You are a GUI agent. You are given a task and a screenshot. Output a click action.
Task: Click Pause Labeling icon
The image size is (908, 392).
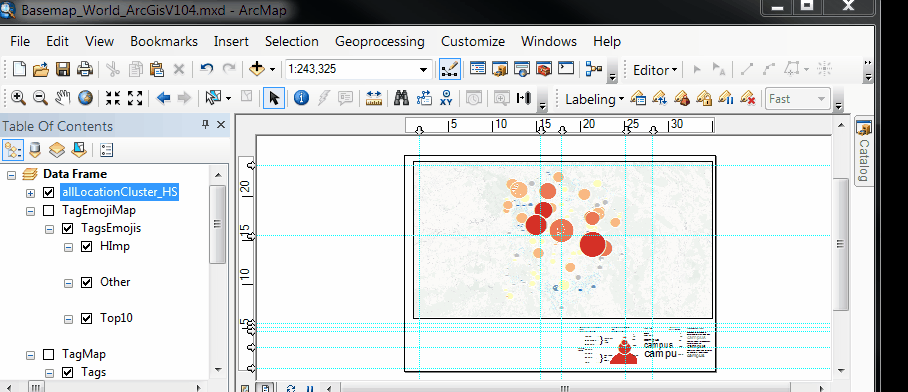tap(726, 98)
